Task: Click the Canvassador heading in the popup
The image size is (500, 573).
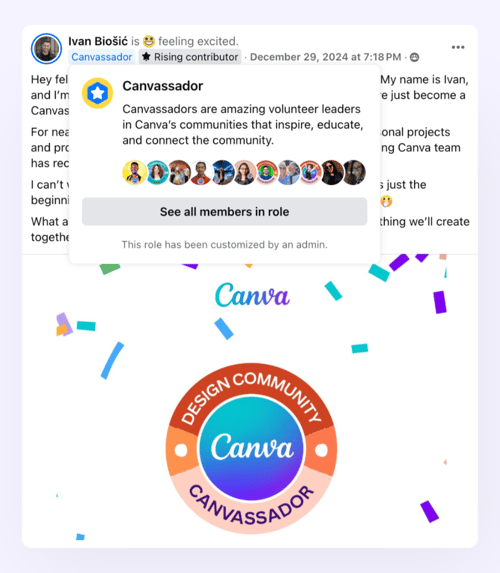Action: (x=163, y=86)
